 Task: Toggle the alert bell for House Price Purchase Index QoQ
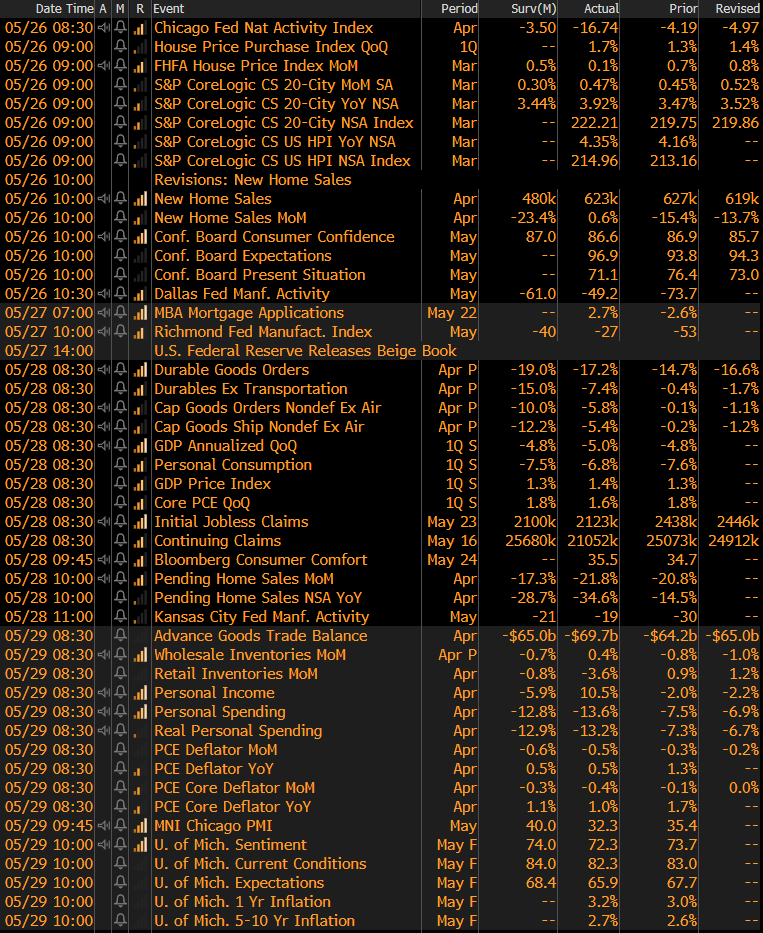coord(121,47)
